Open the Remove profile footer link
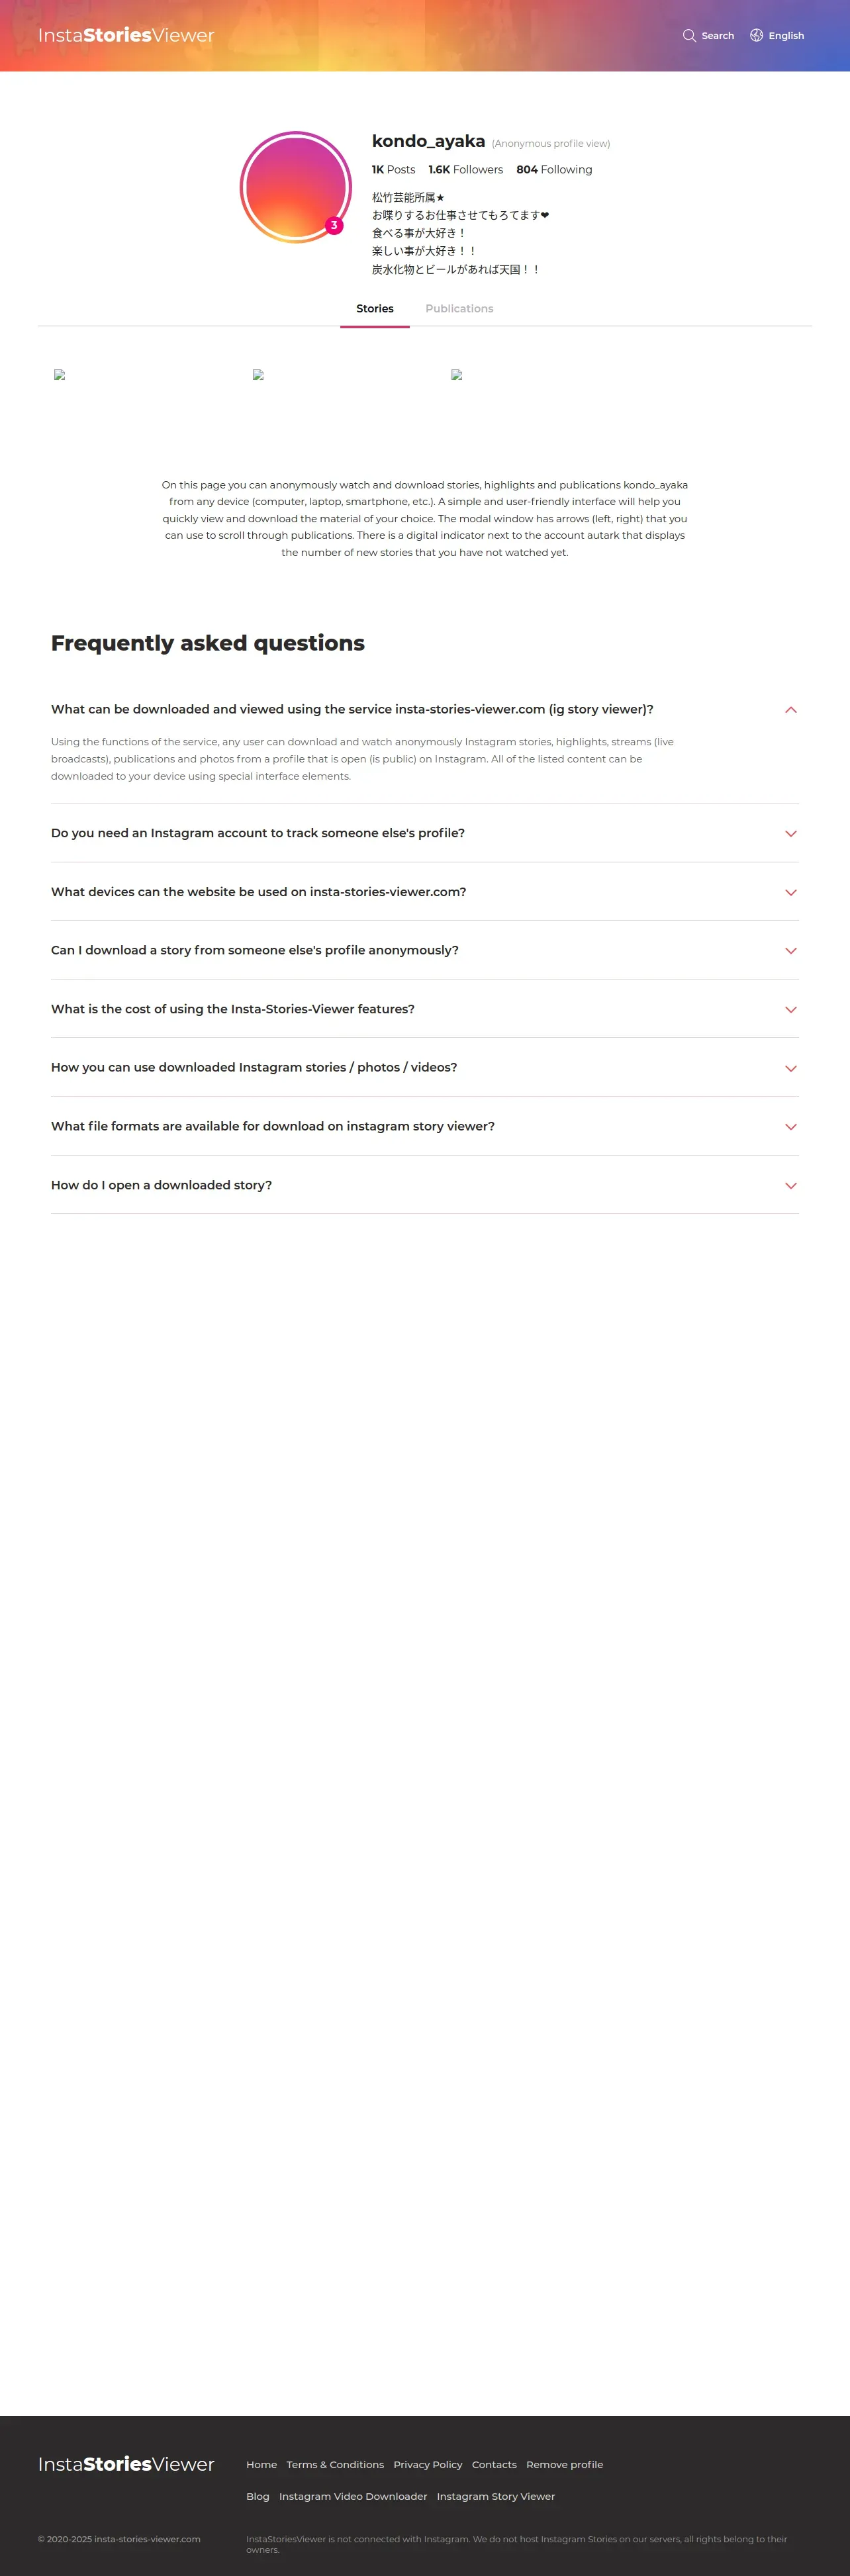This screenshot has width=850, height=2576. point(564,2465)
